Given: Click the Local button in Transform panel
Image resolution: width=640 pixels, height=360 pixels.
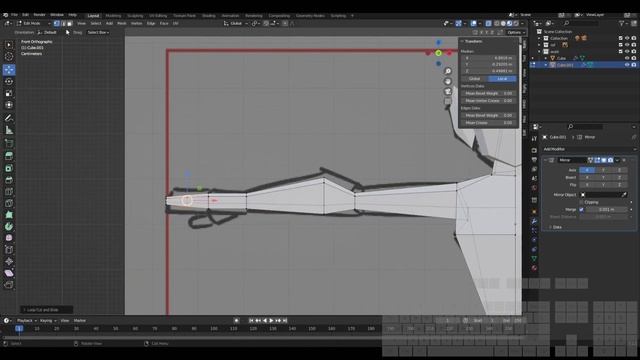Looking at the screenshot, I should tap(502, 78).
